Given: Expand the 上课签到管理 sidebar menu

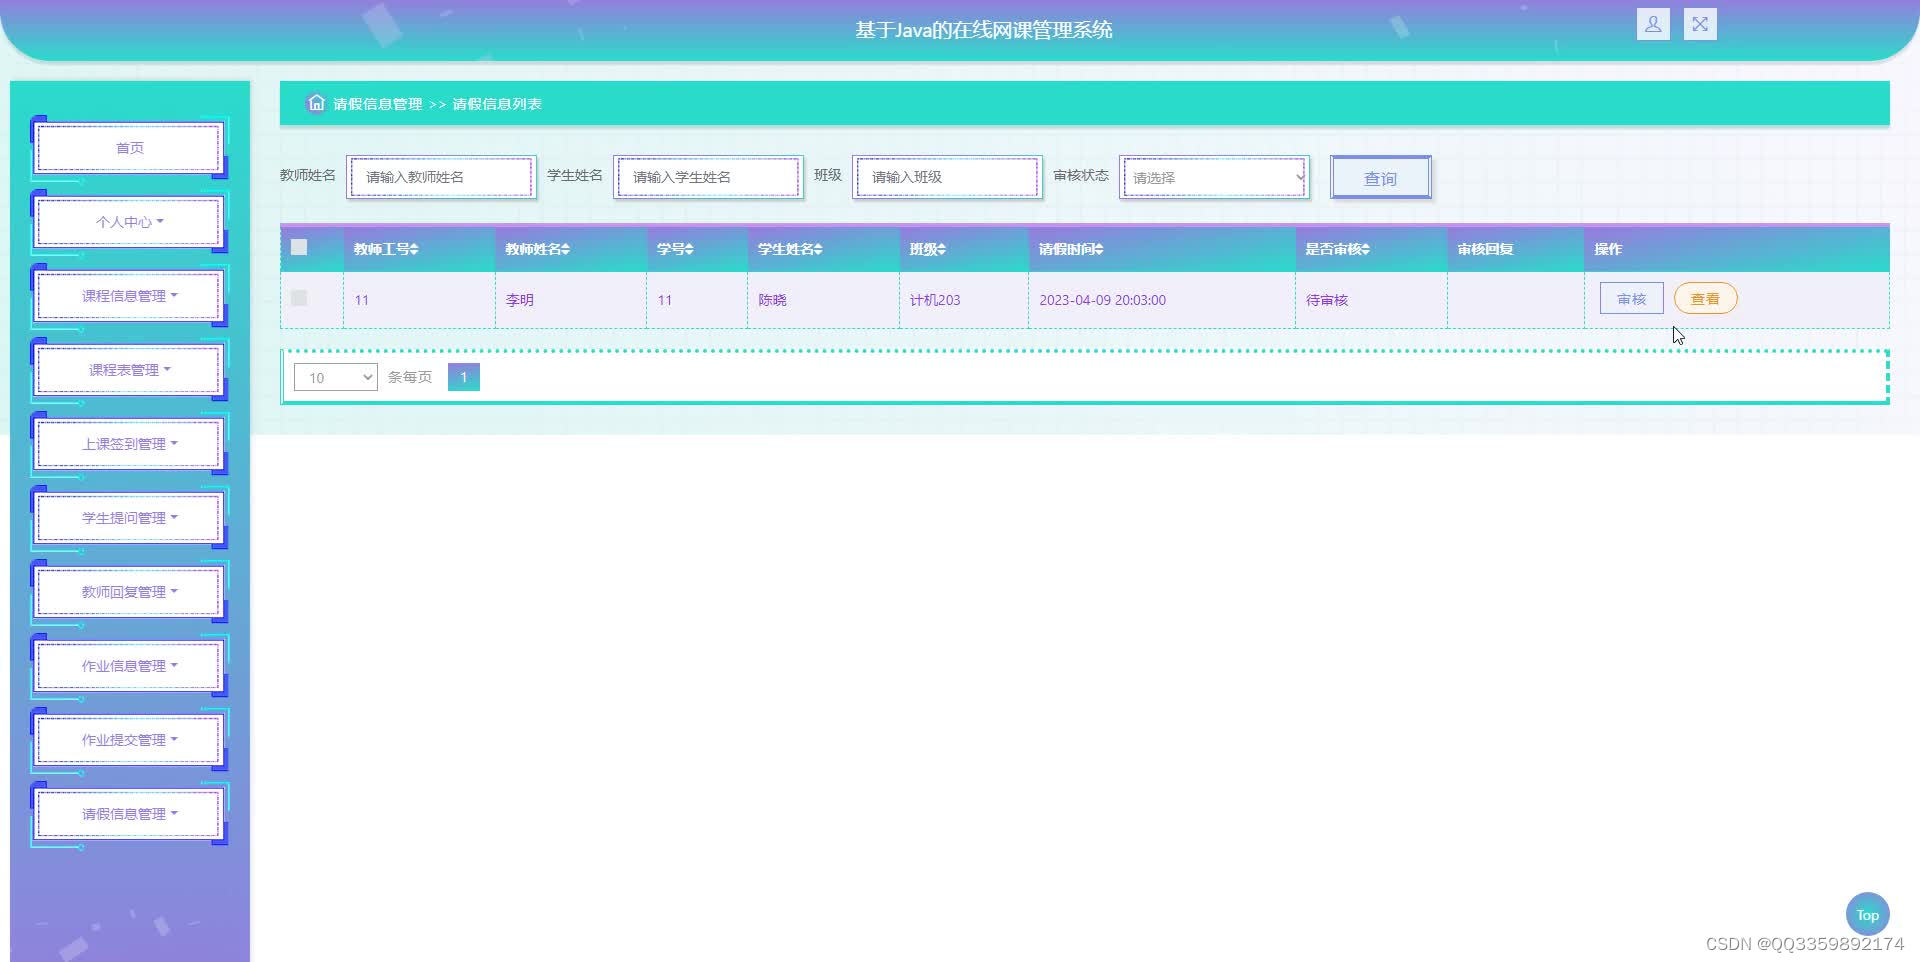Looking at the screenshot, I should tap(129, 444).
